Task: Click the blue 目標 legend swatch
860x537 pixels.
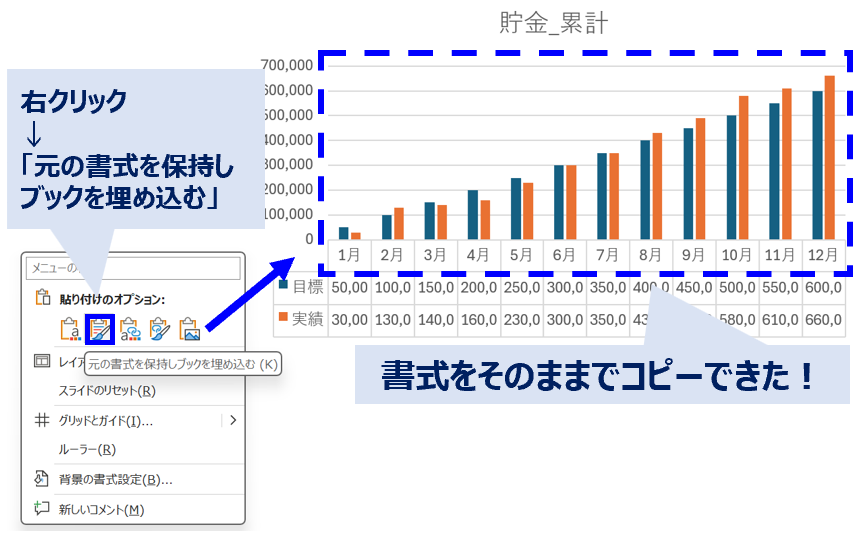Action: coord(284,284)
